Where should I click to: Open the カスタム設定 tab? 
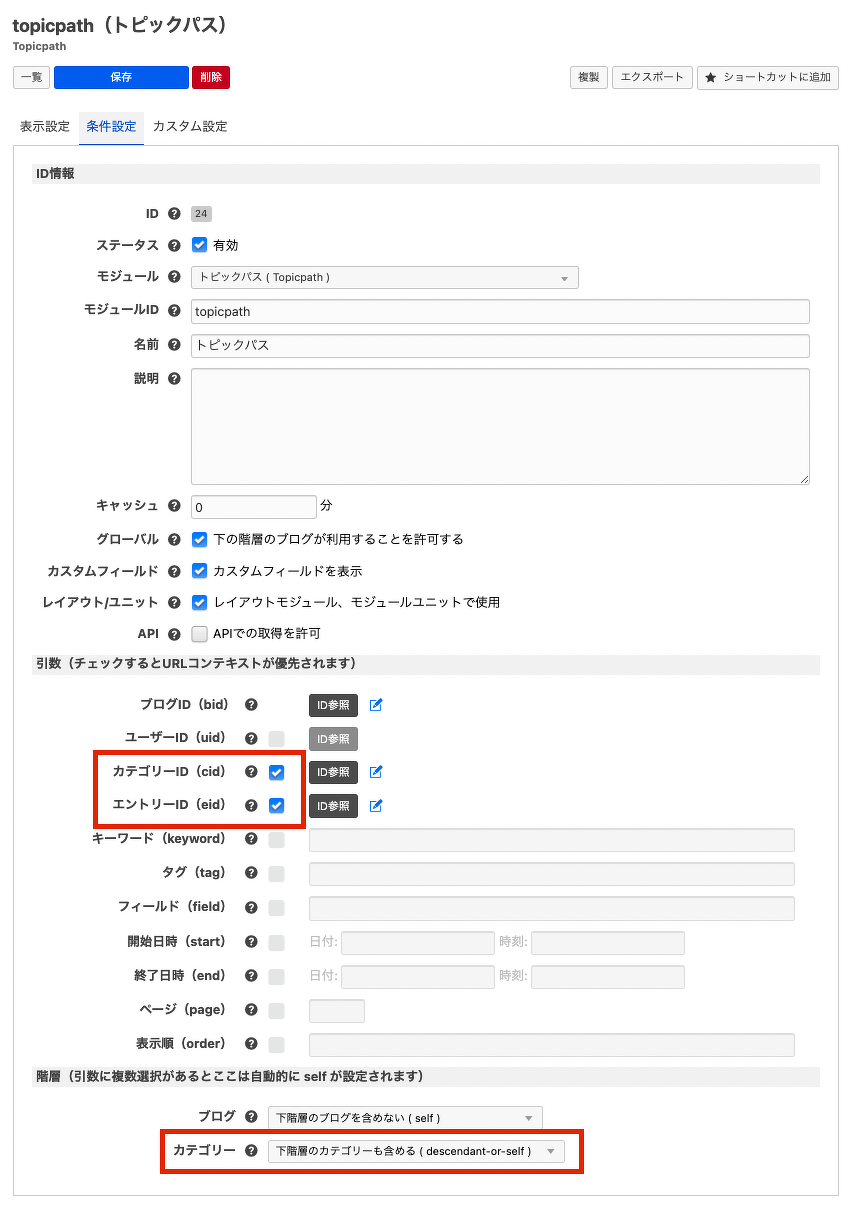point(190,127)
